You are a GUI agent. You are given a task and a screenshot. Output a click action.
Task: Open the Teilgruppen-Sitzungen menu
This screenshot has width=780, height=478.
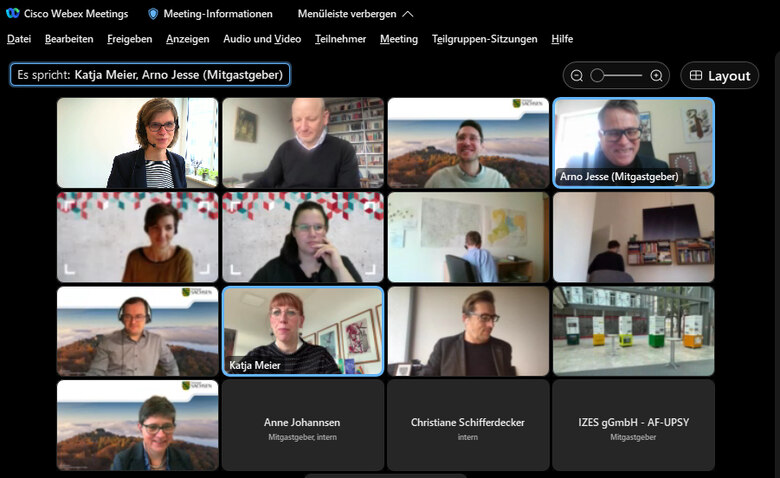tap(485, 39)
